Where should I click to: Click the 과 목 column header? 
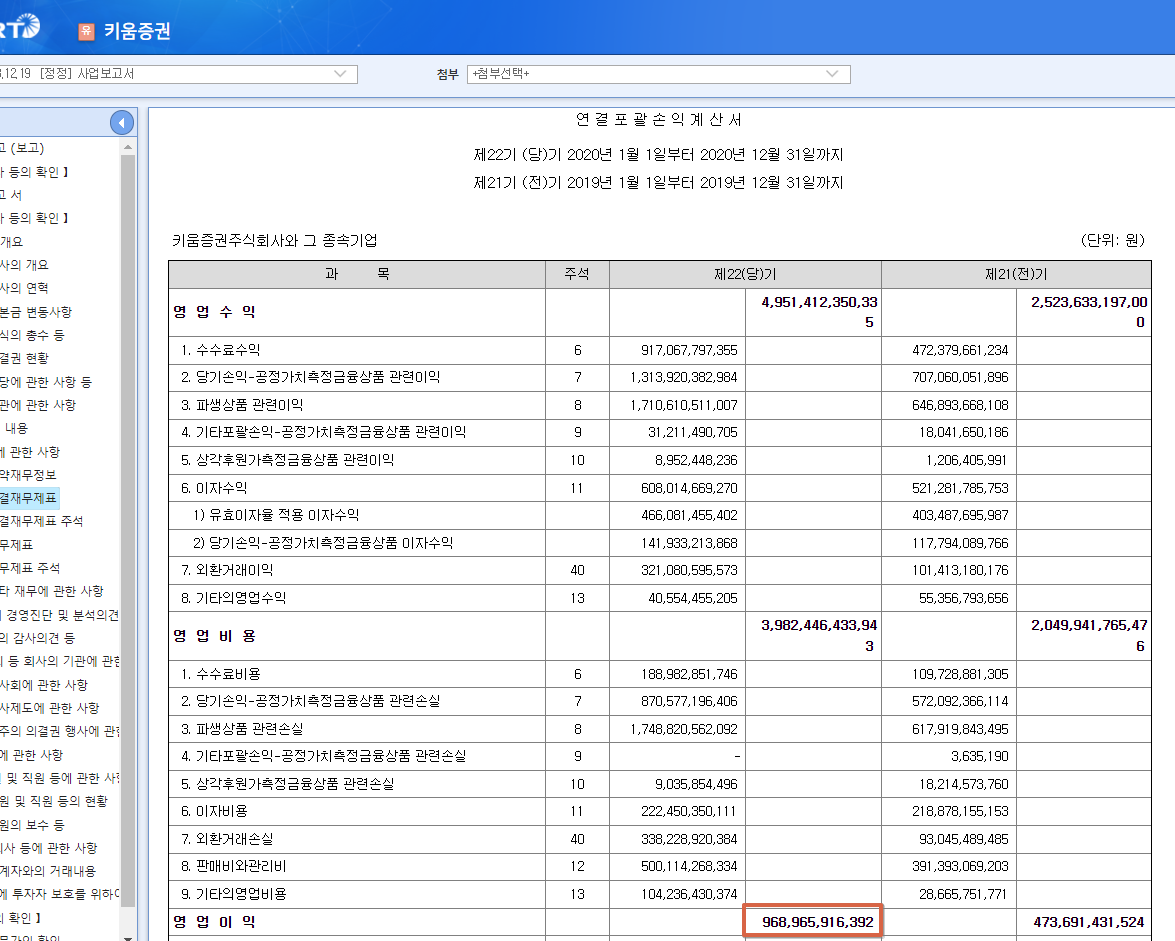click(357, 274)
